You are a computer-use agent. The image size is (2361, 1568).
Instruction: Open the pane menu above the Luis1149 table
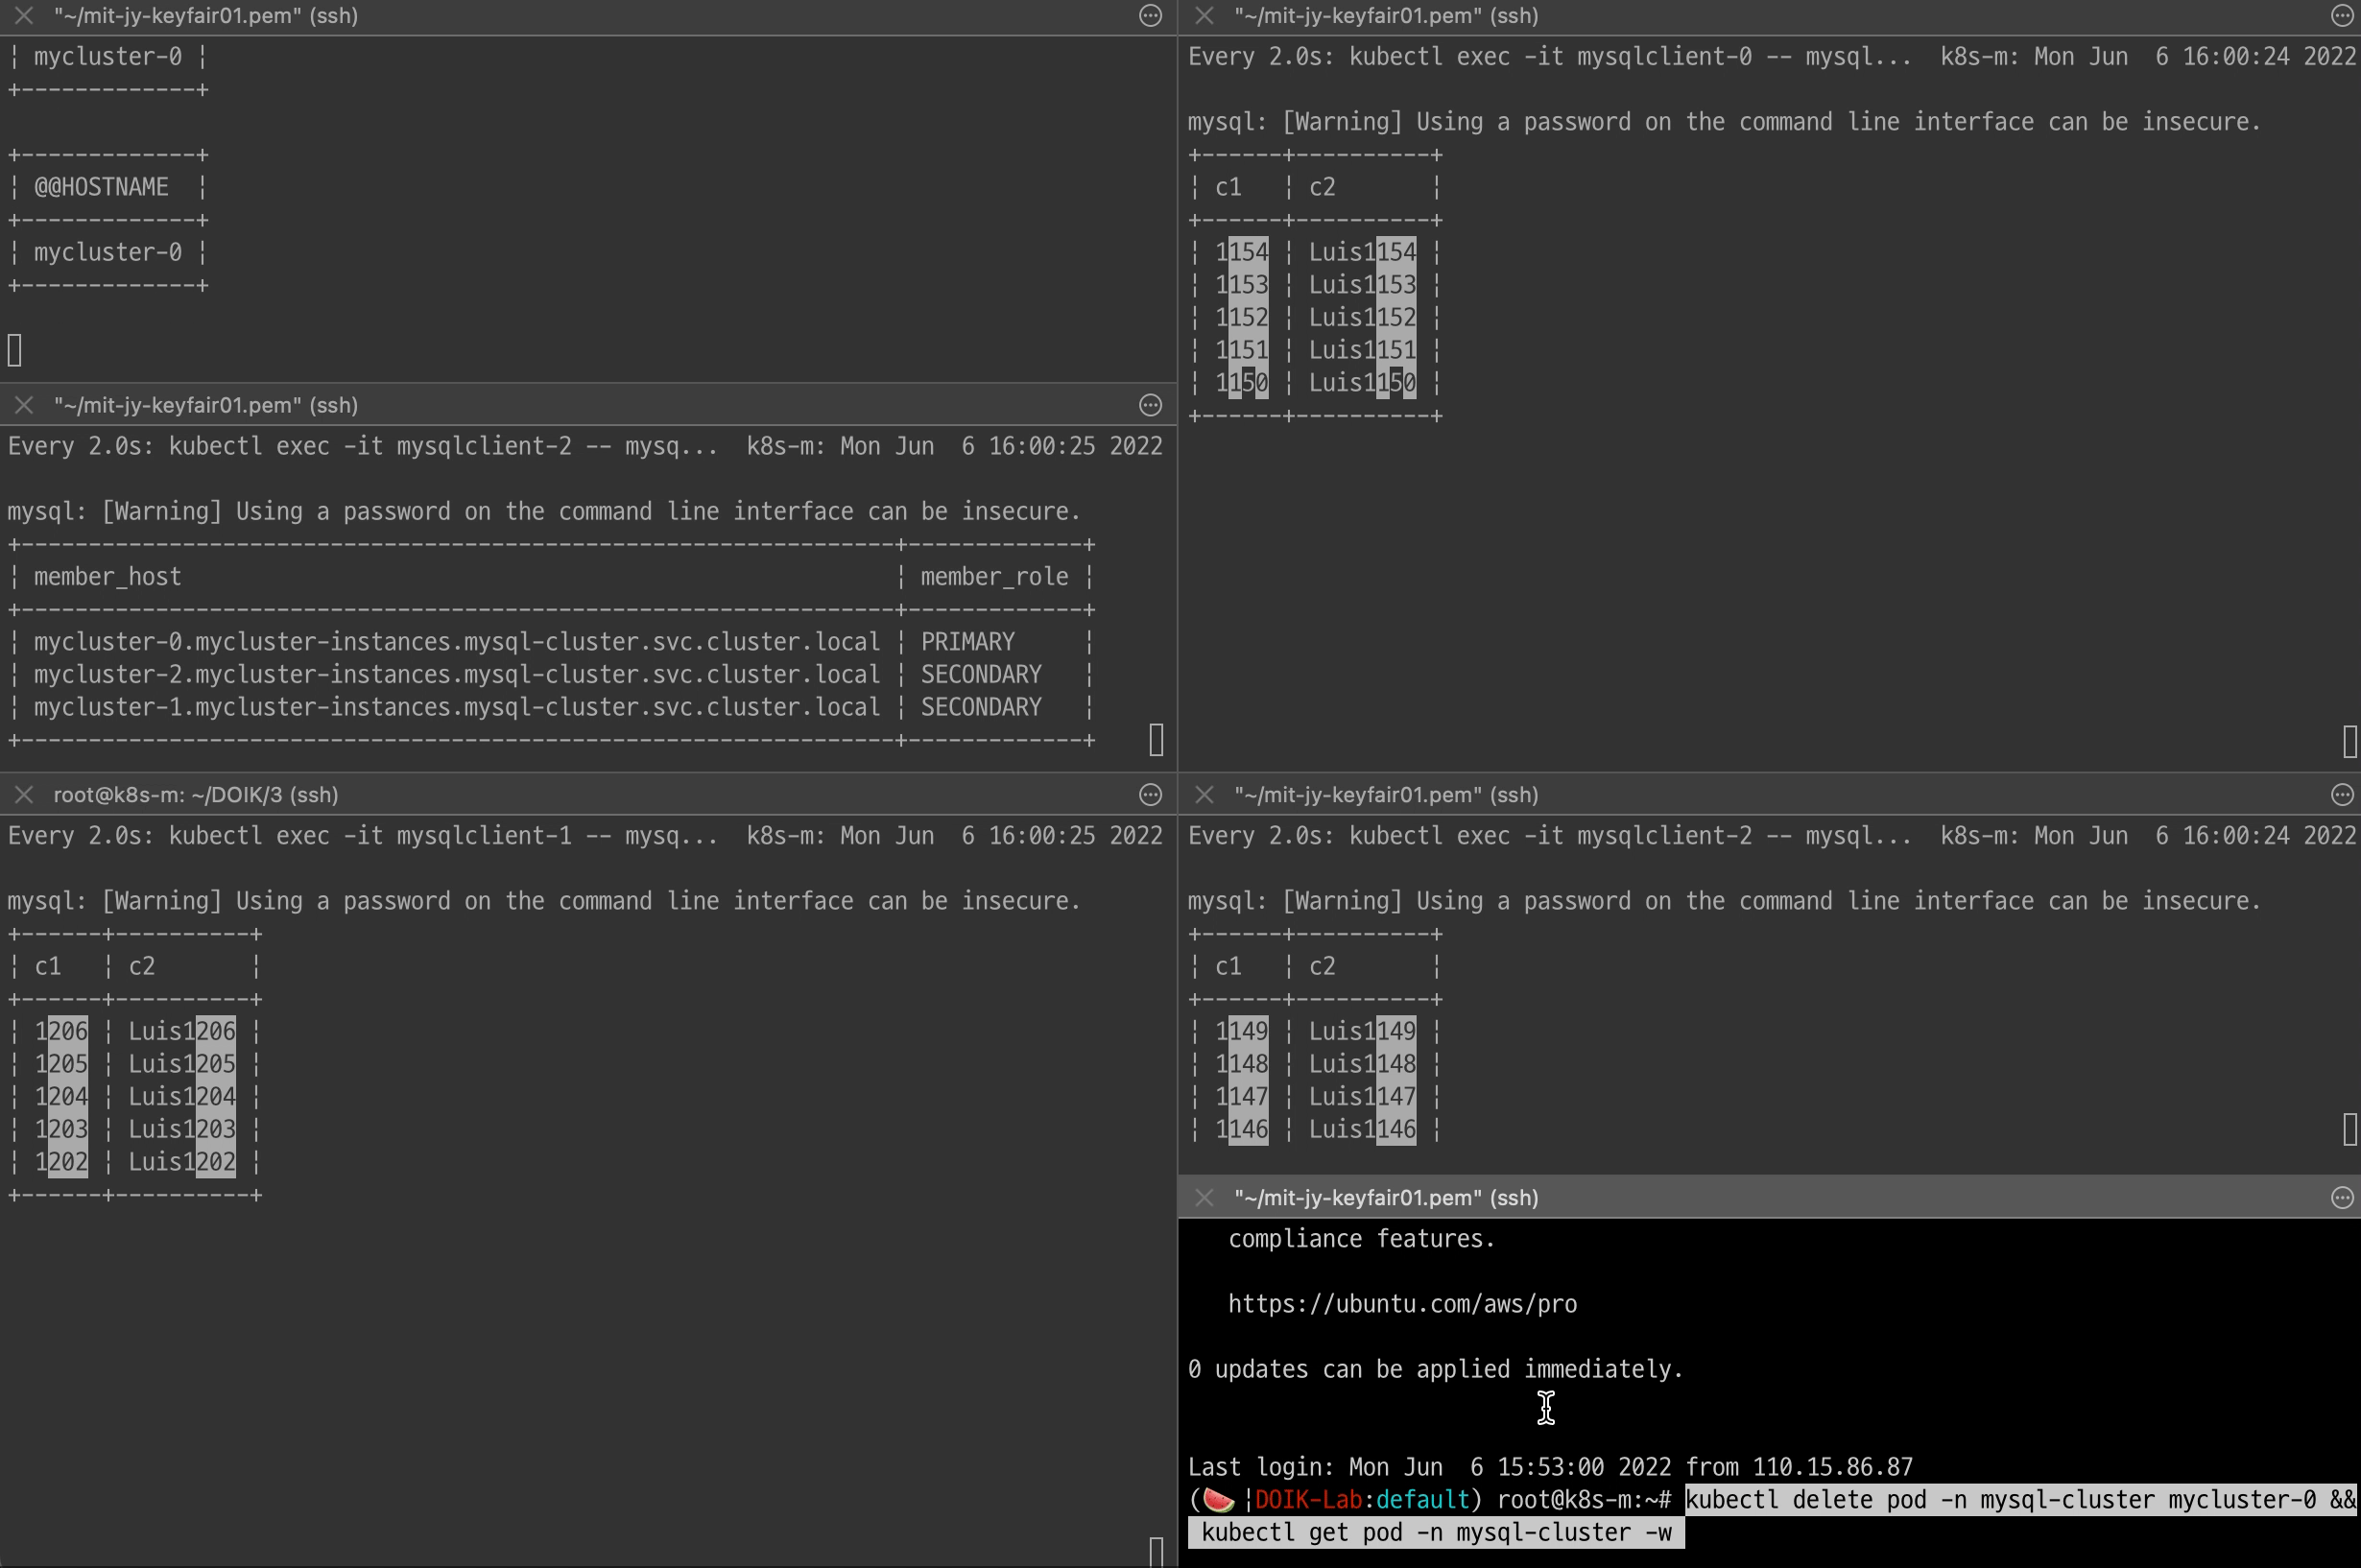2341,795
